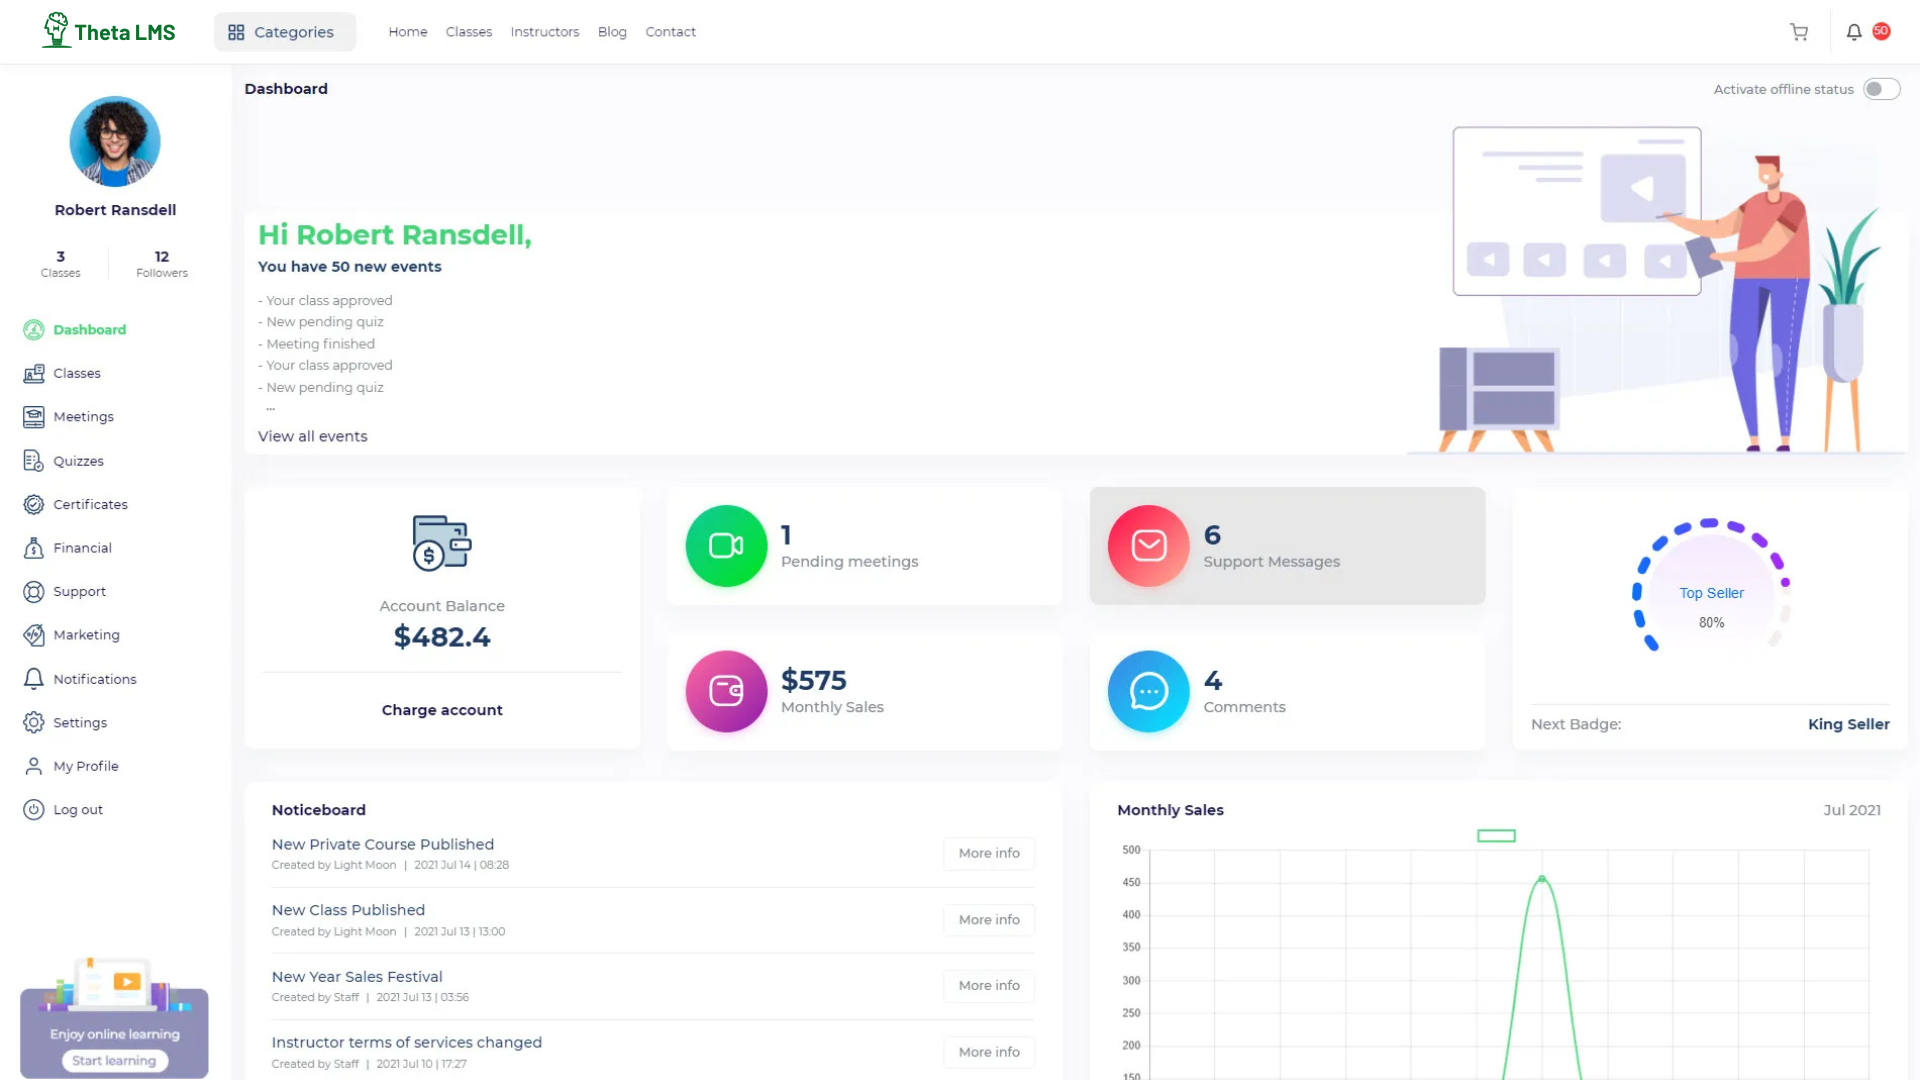The width and height of the screenshot is (1920, 1080).
Task: Click the blue Comments chat bubble icon
Action: [x=1148, y=691]
